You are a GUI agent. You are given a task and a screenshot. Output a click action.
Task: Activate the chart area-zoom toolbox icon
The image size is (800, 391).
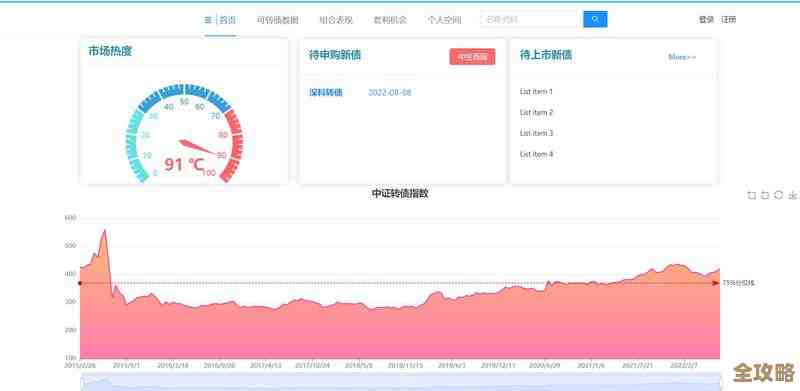751,195
